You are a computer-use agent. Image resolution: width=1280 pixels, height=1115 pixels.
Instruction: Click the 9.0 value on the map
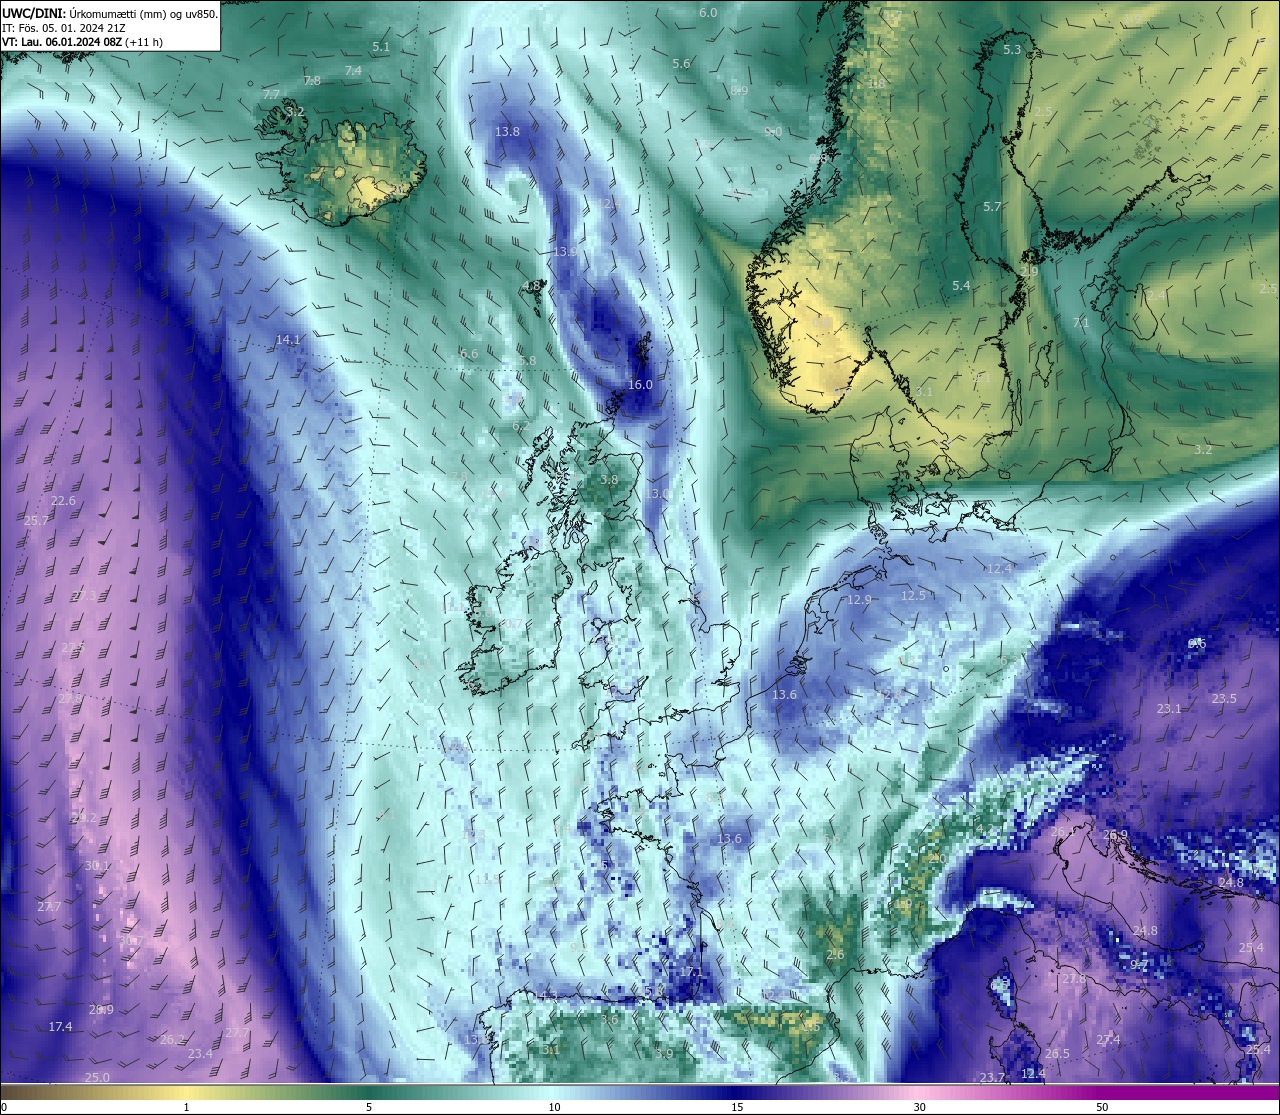pyautogui.click(x=773, y=132)
